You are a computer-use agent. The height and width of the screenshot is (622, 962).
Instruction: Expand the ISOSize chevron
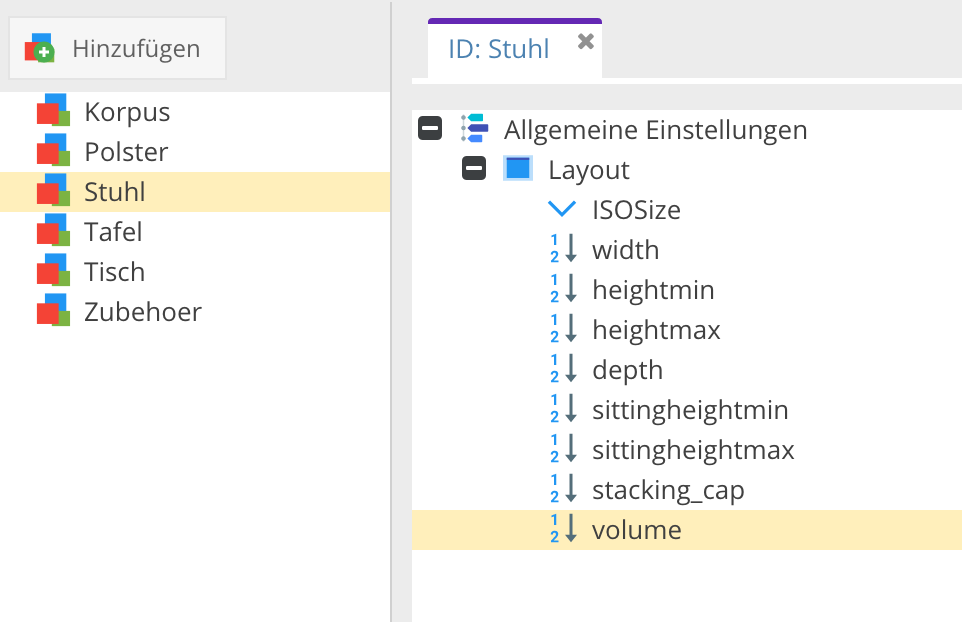563,210
